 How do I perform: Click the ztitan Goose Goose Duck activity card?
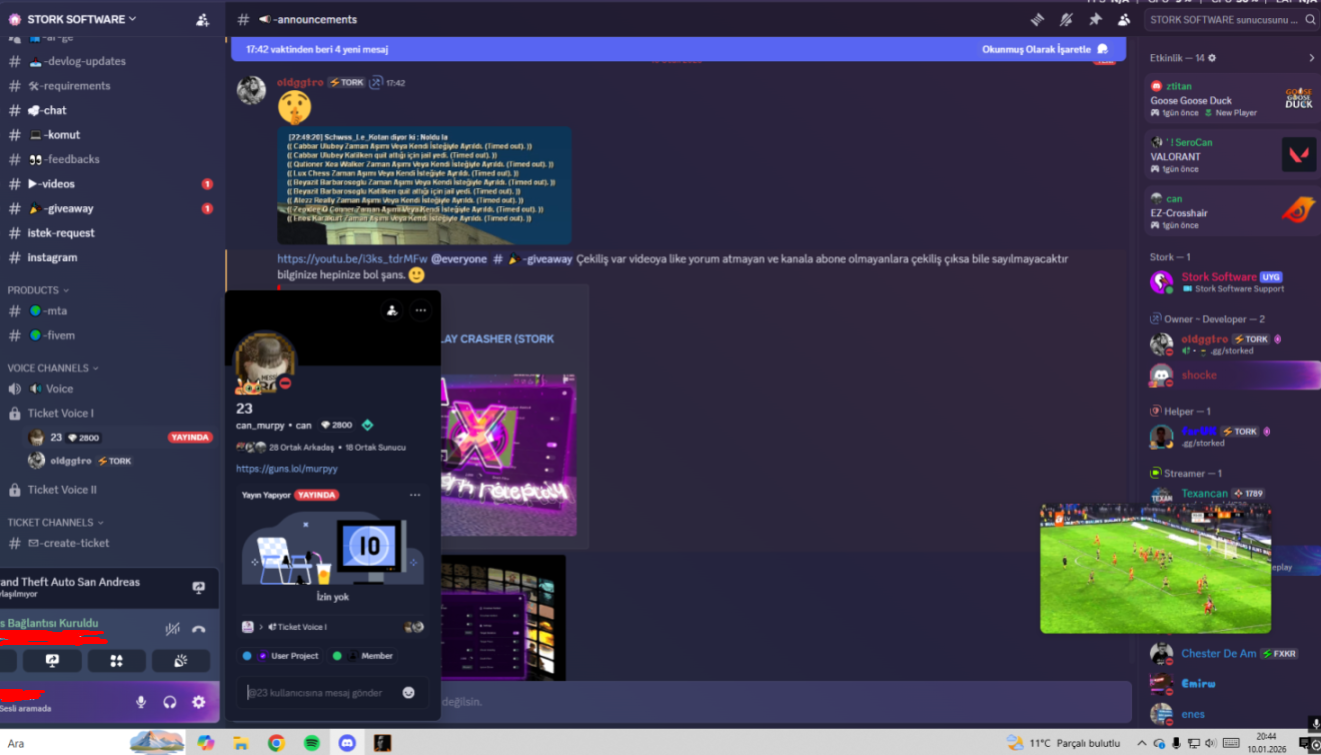coord(1232,99)
